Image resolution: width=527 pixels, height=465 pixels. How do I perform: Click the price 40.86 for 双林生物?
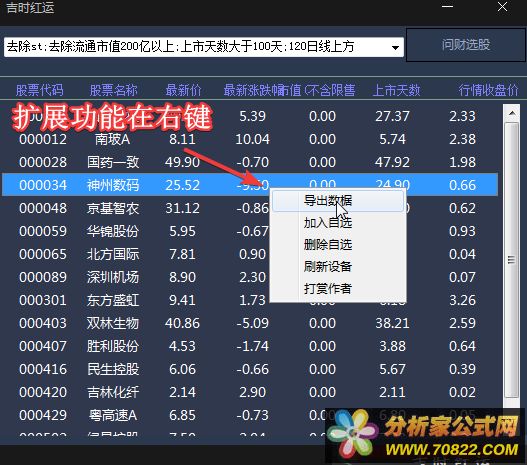pos(183,323)
